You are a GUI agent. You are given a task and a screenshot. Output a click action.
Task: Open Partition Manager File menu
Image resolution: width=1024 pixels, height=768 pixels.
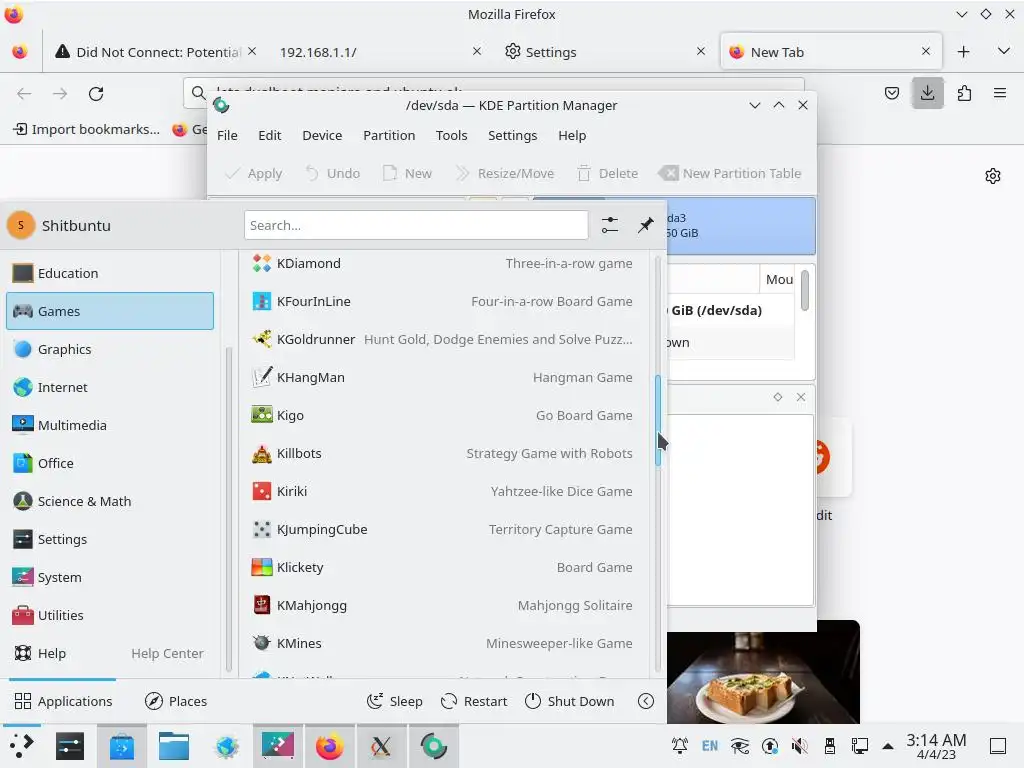tap(227, 135)
